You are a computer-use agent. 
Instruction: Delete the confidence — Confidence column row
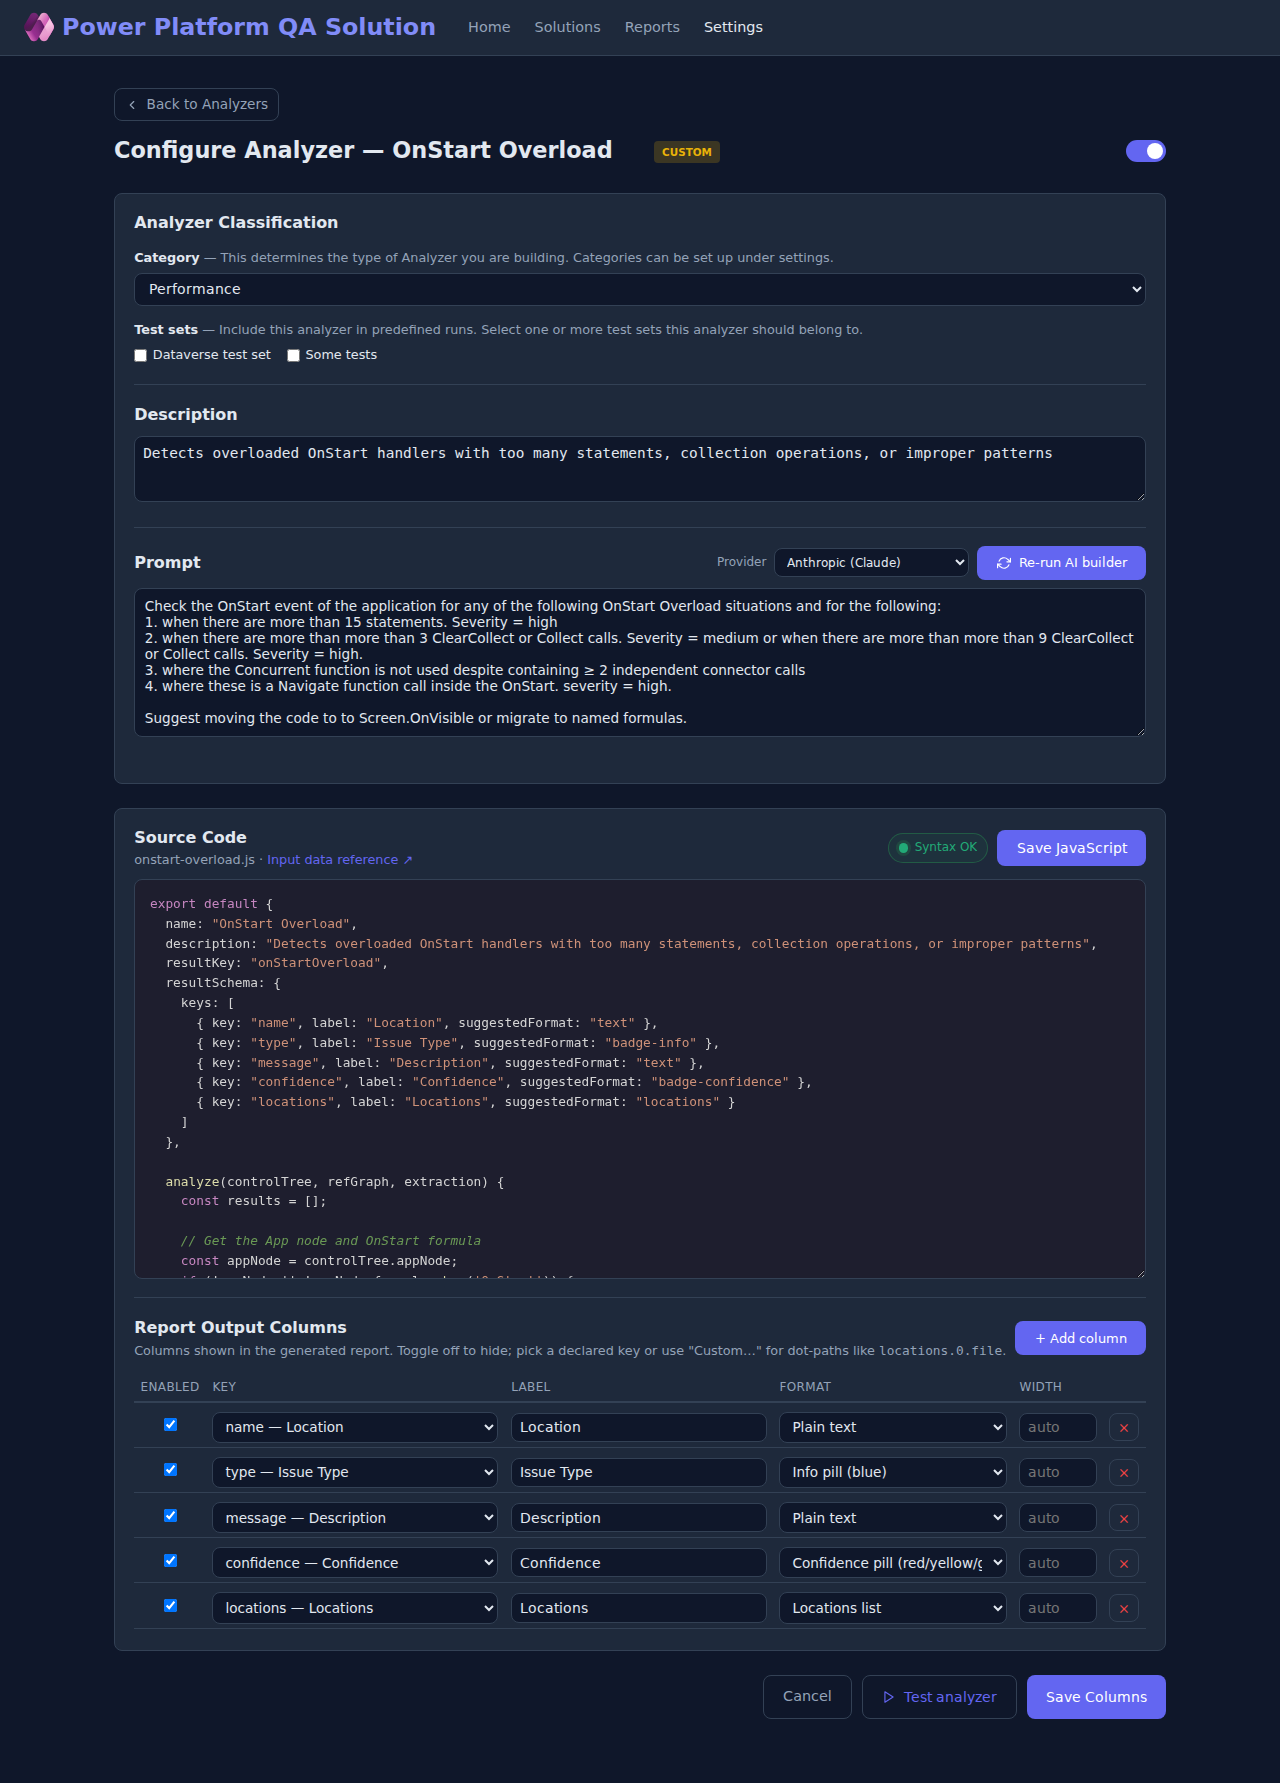[x=1124, y=1563]
